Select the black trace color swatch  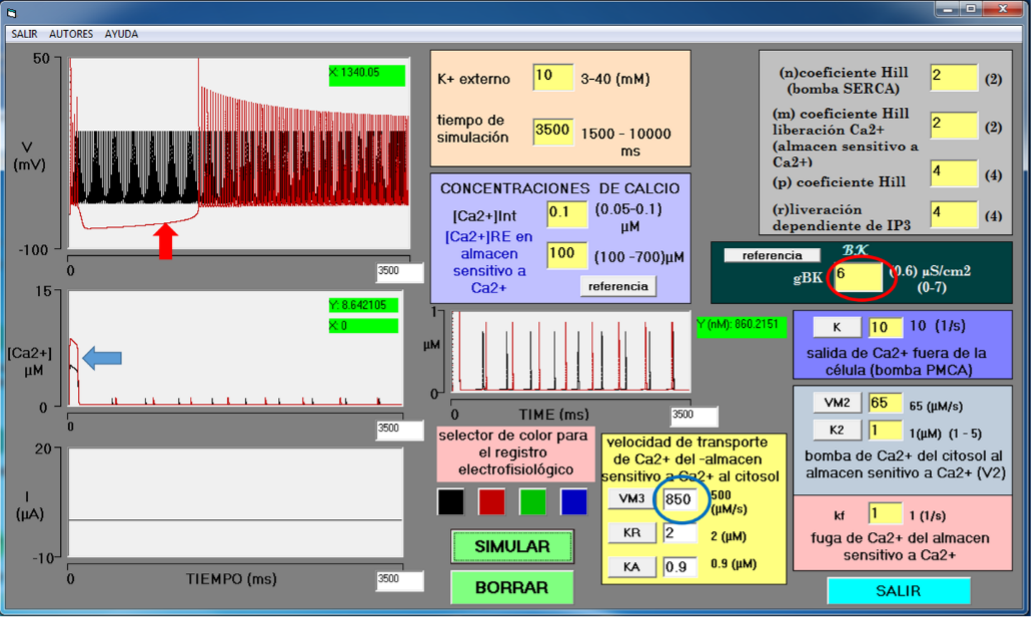[450, 502]
